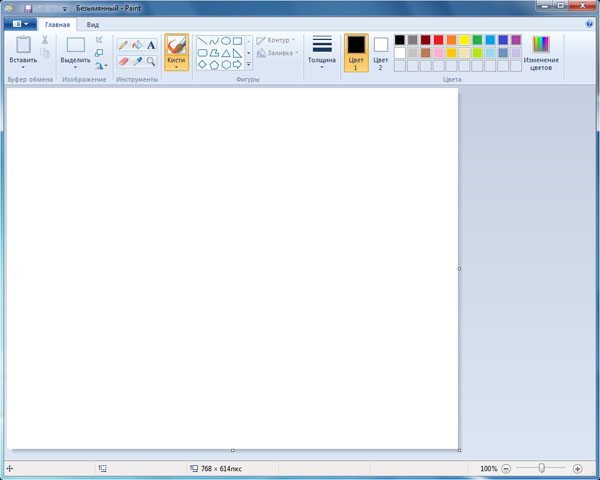Pick the purple color swatch
Image resolution: width=600 pixels, height=480 pixels.
coord(516,40)
